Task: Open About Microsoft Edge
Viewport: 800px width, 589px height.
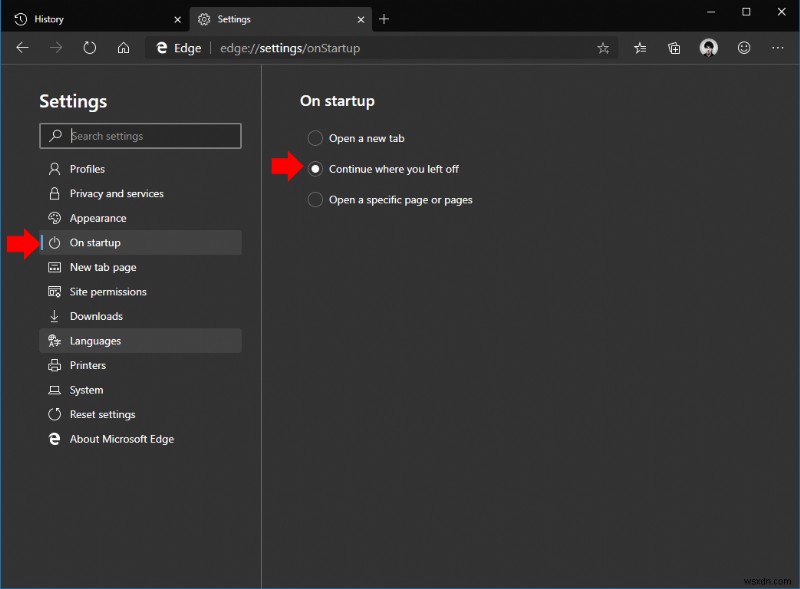Action: [x=120, y=438]
